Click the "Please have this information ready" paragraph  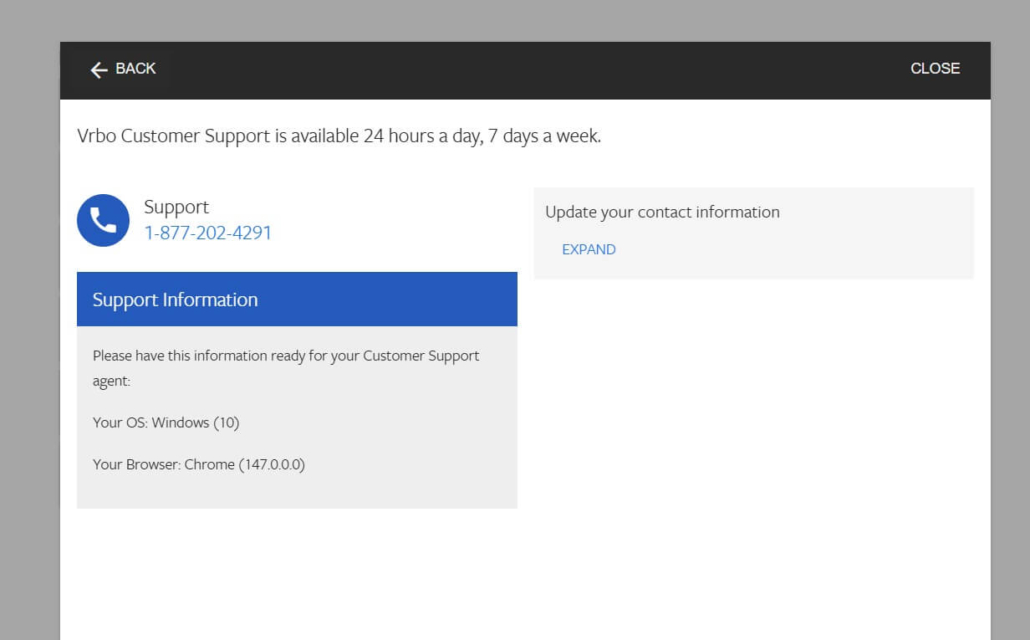pyautogui.click(x=286, y=368)
